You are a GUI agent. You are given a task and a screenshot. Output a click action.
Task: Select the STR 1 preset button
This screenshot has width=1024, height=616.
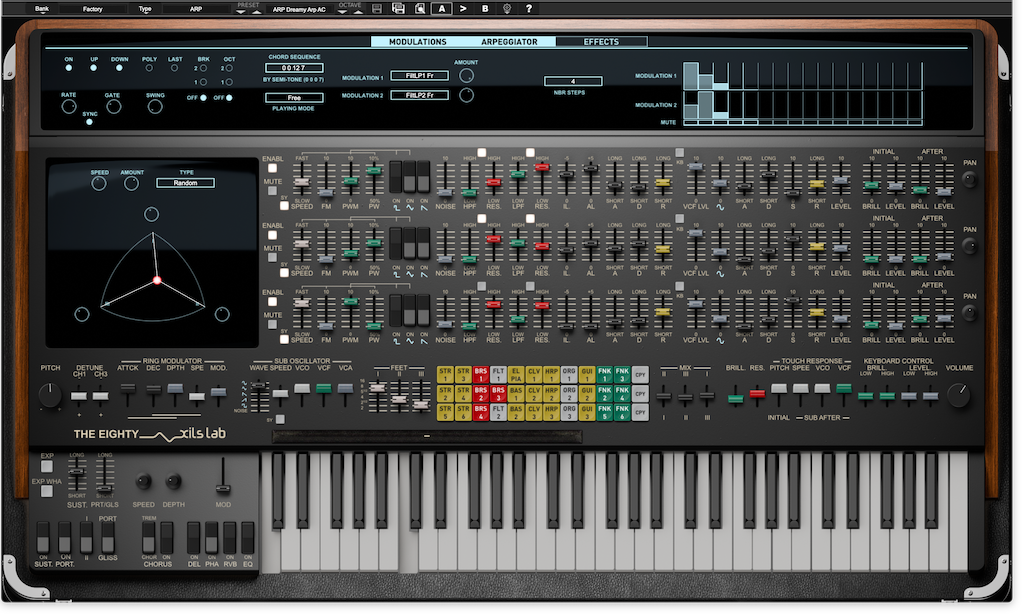click(x=445, y=374)
